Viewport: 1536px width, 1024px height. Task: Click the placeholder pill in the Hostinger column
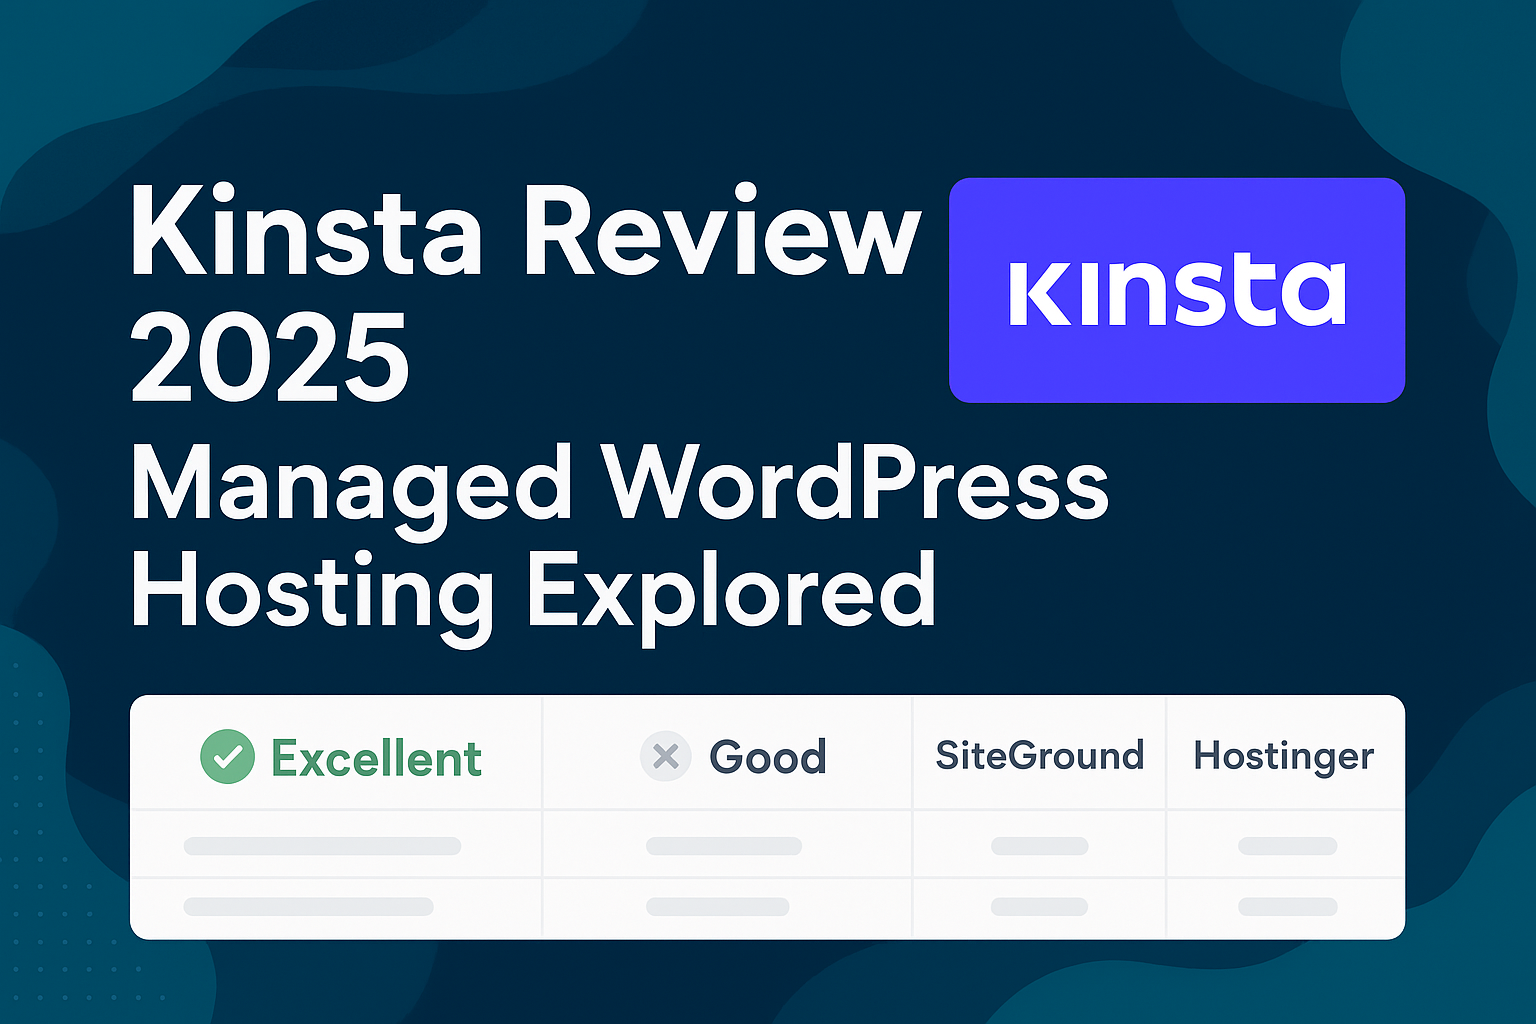pos(1285,846)
